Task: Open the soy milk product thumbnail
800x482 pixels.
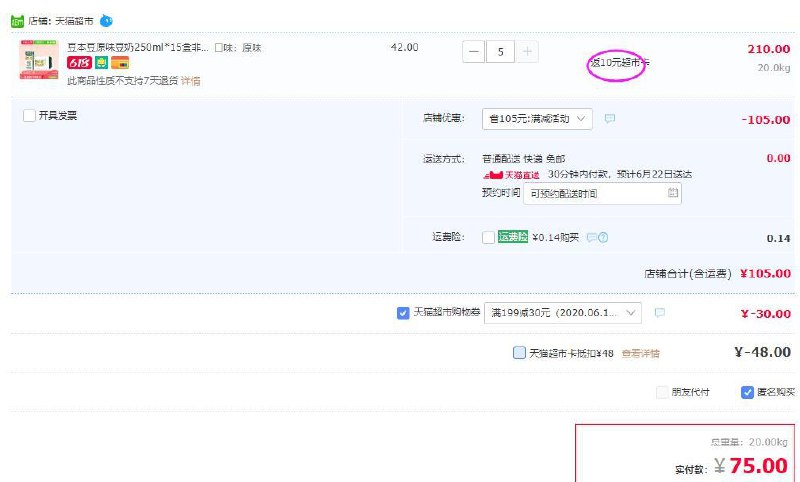Action: pos(39,60)
